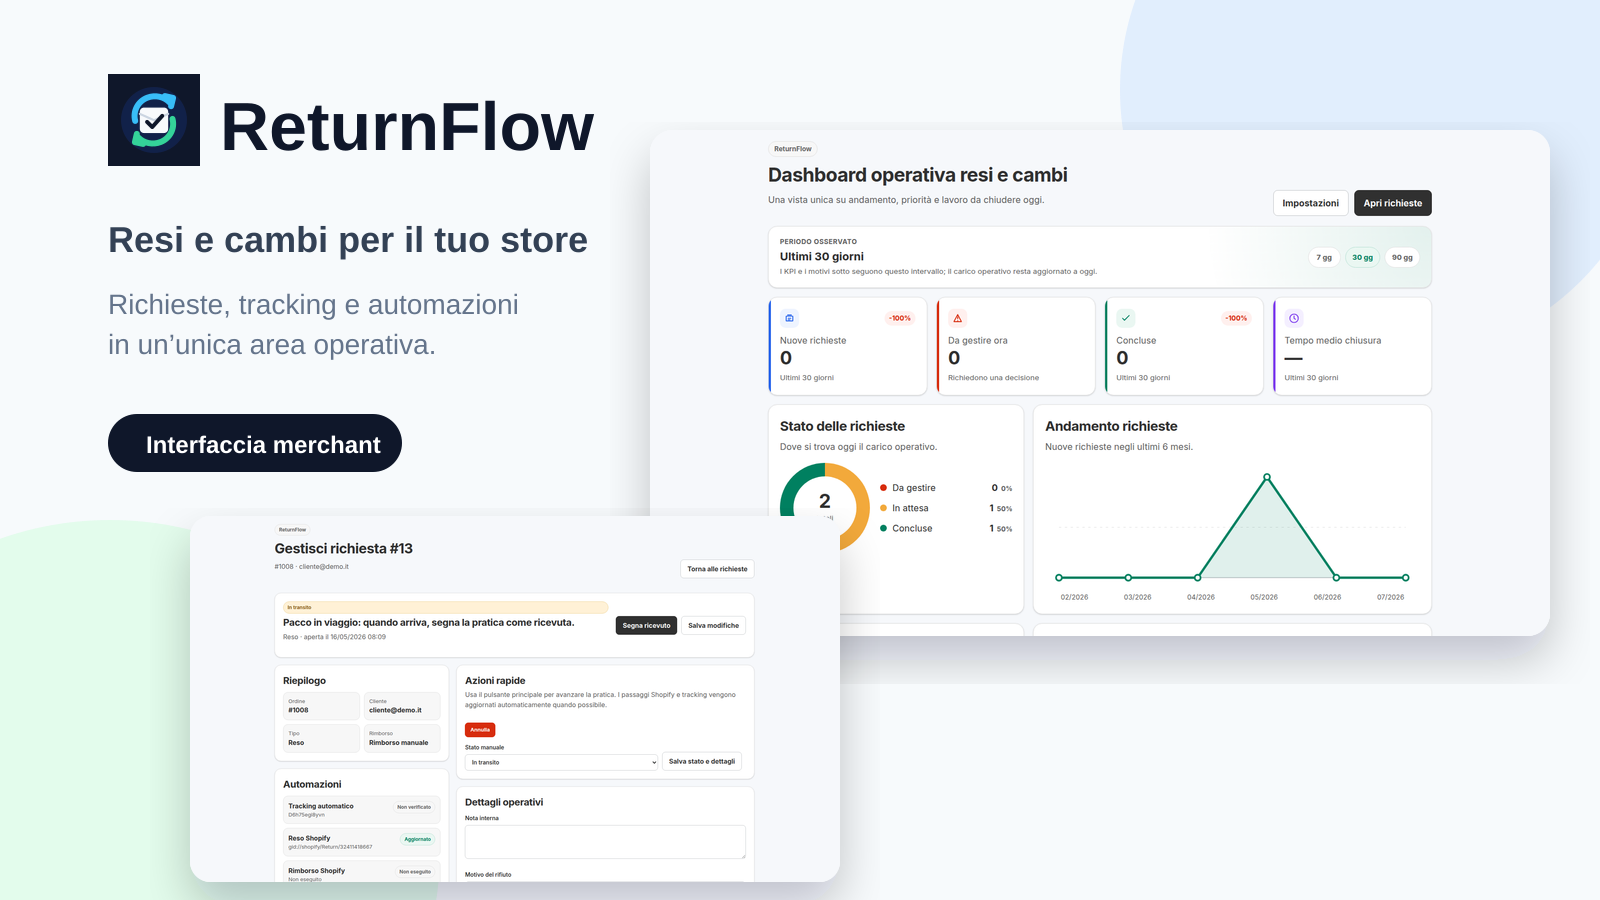
Task: Click the orange In attesa legend dot
Action: point(884,508)
